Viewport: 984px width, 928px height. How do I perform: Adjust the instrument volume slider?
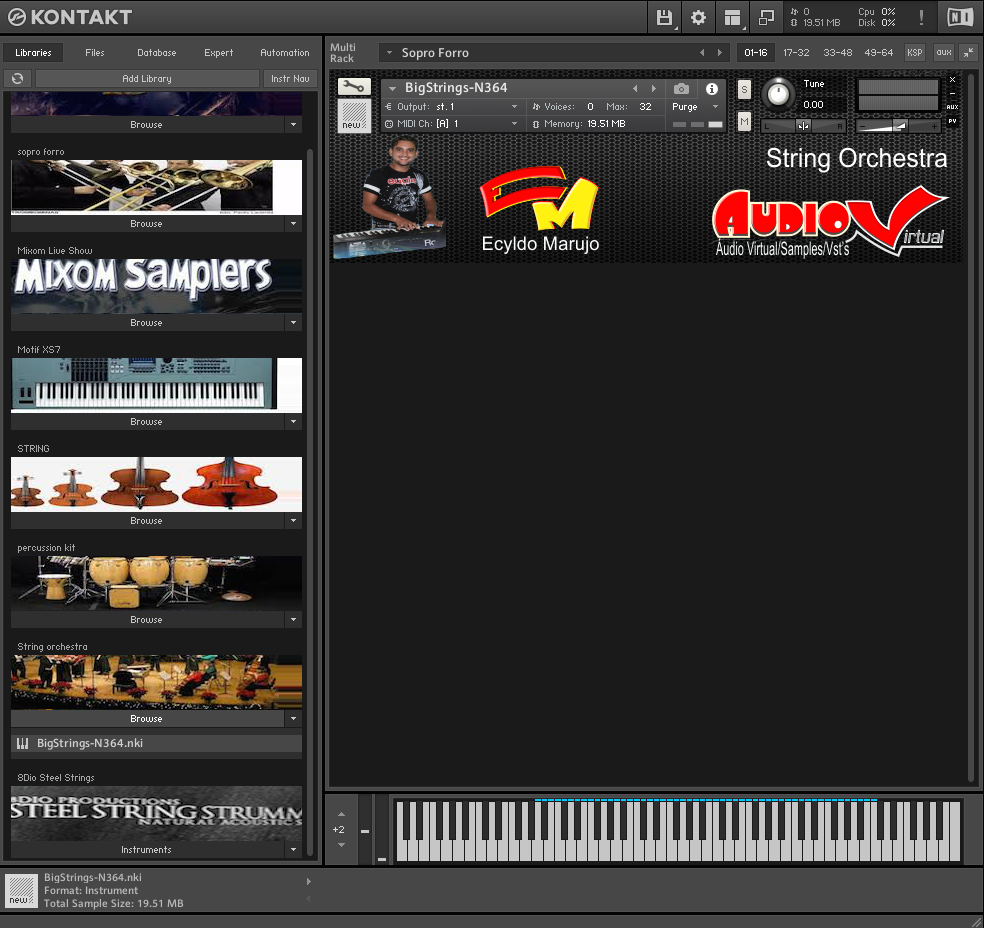[x=898, y=126]
